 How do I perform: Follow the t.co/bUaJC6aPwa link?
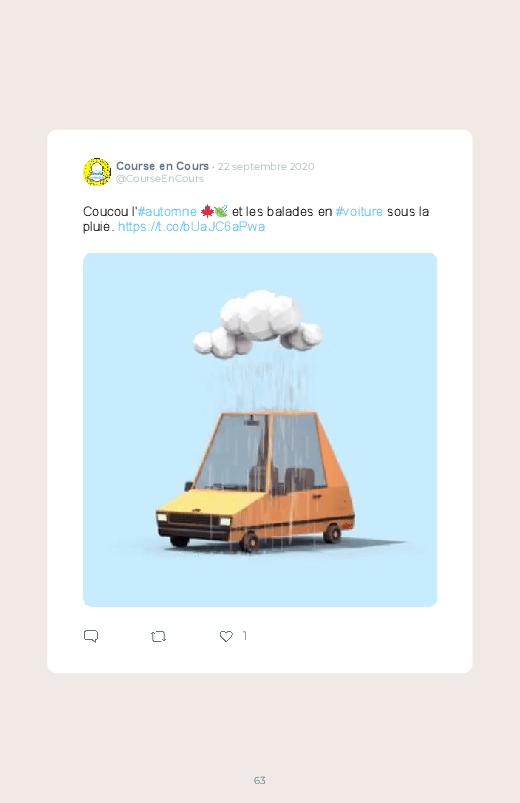[x=191, y=226]
